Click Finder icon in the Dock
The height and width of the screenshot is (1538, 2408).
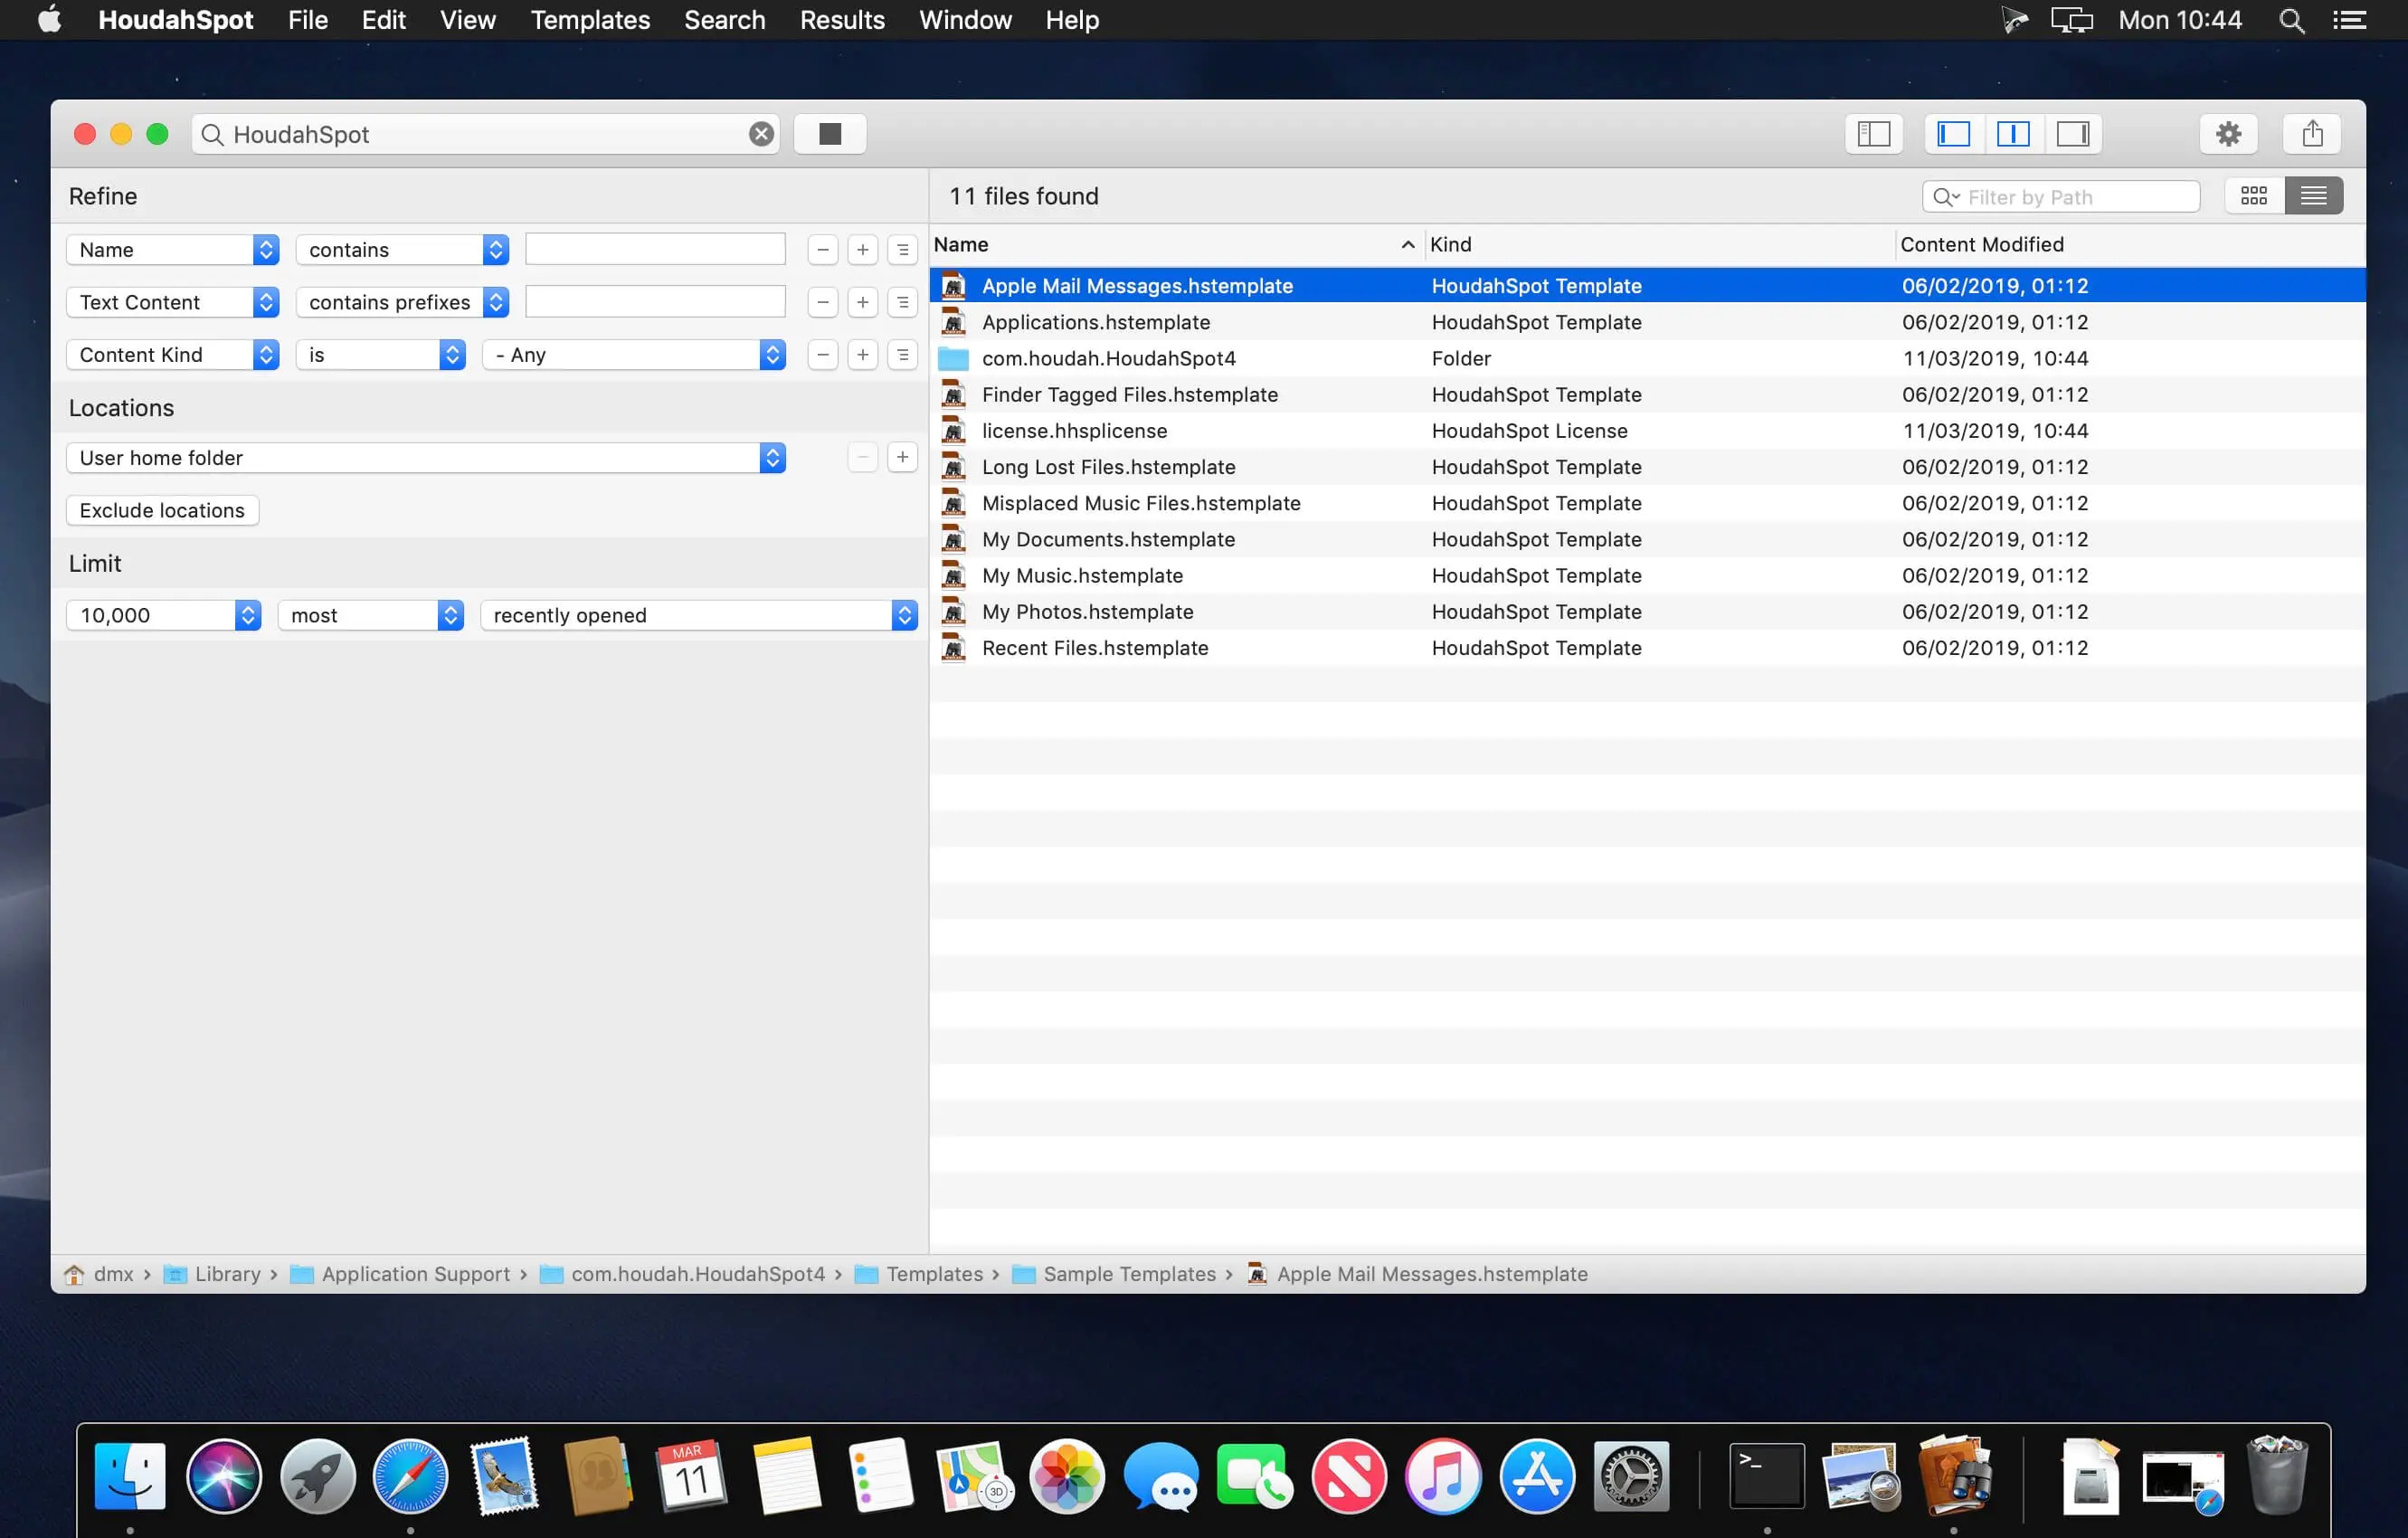[130, 1475]
